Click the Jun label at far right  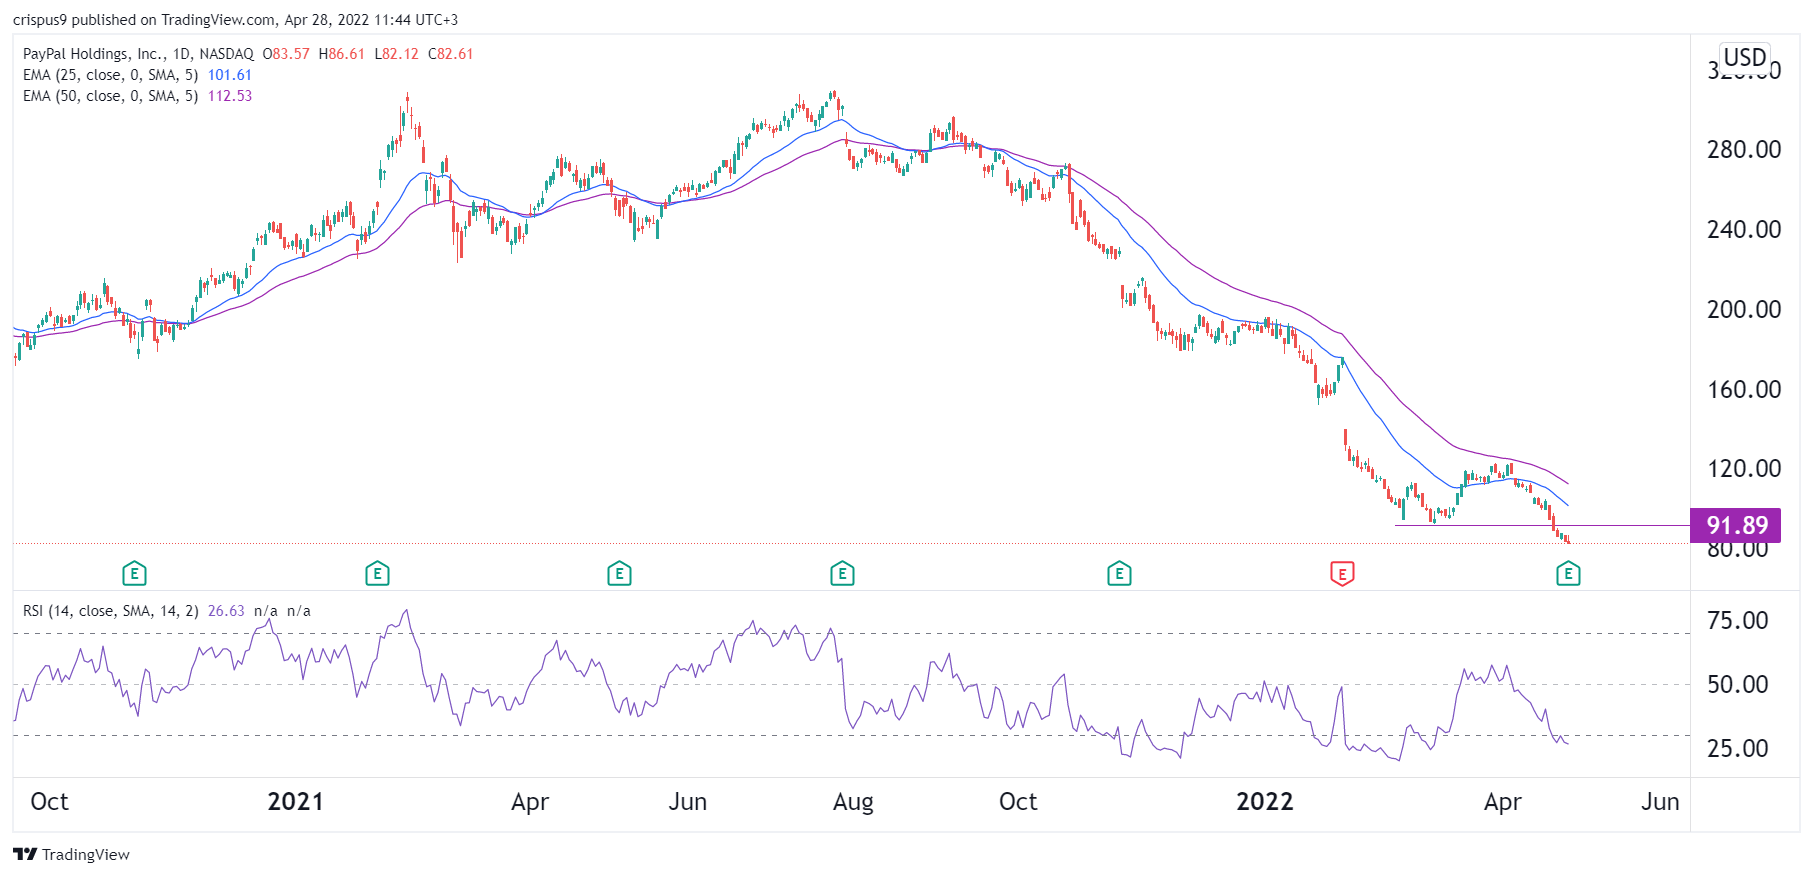pos(1660,802)
